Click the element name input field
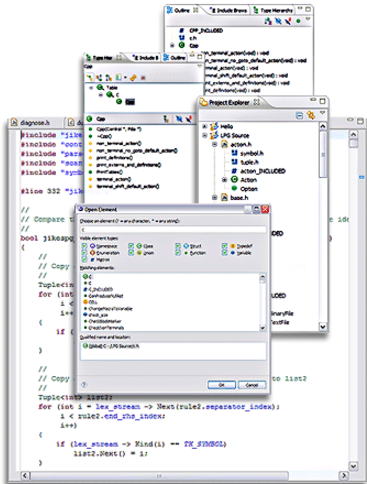367x484 pixels. 173,230
